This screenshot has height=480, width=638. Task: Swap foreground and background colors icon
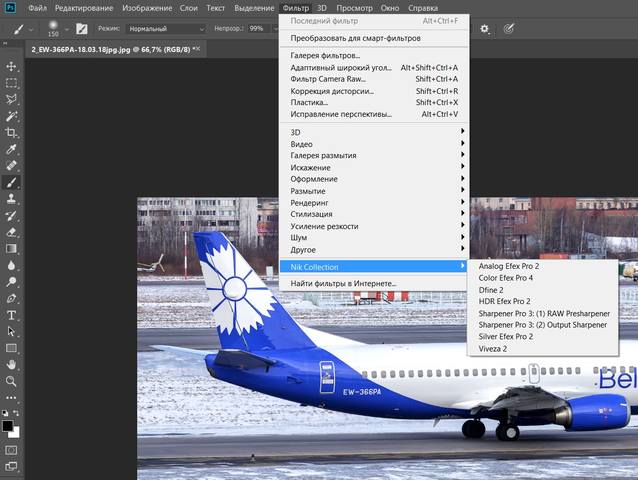point(16,413)
